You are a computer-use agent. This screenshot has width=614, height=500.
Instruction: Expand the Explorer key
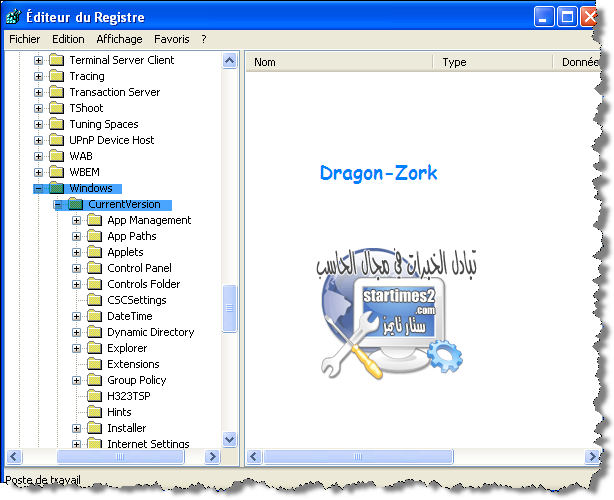pyautogui.click(x=76, y=348)
